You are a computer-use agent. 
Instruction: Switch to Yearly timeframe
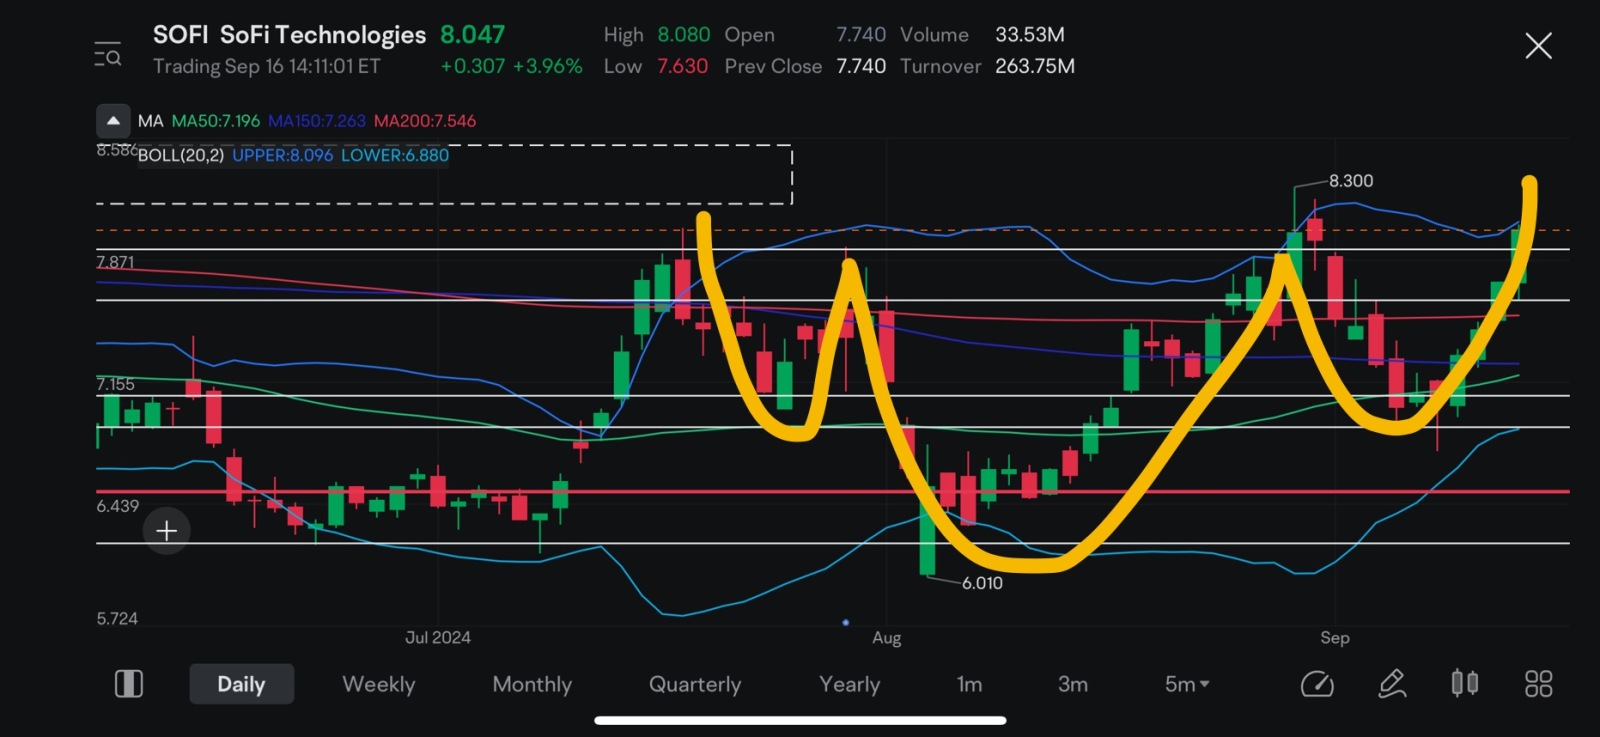pos(849,684)
